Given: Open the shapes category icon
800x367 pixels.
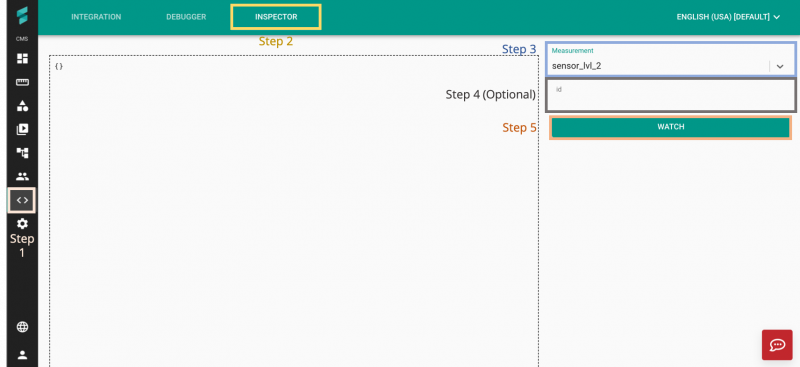Looking at the screenshot, I should (22, 106).
